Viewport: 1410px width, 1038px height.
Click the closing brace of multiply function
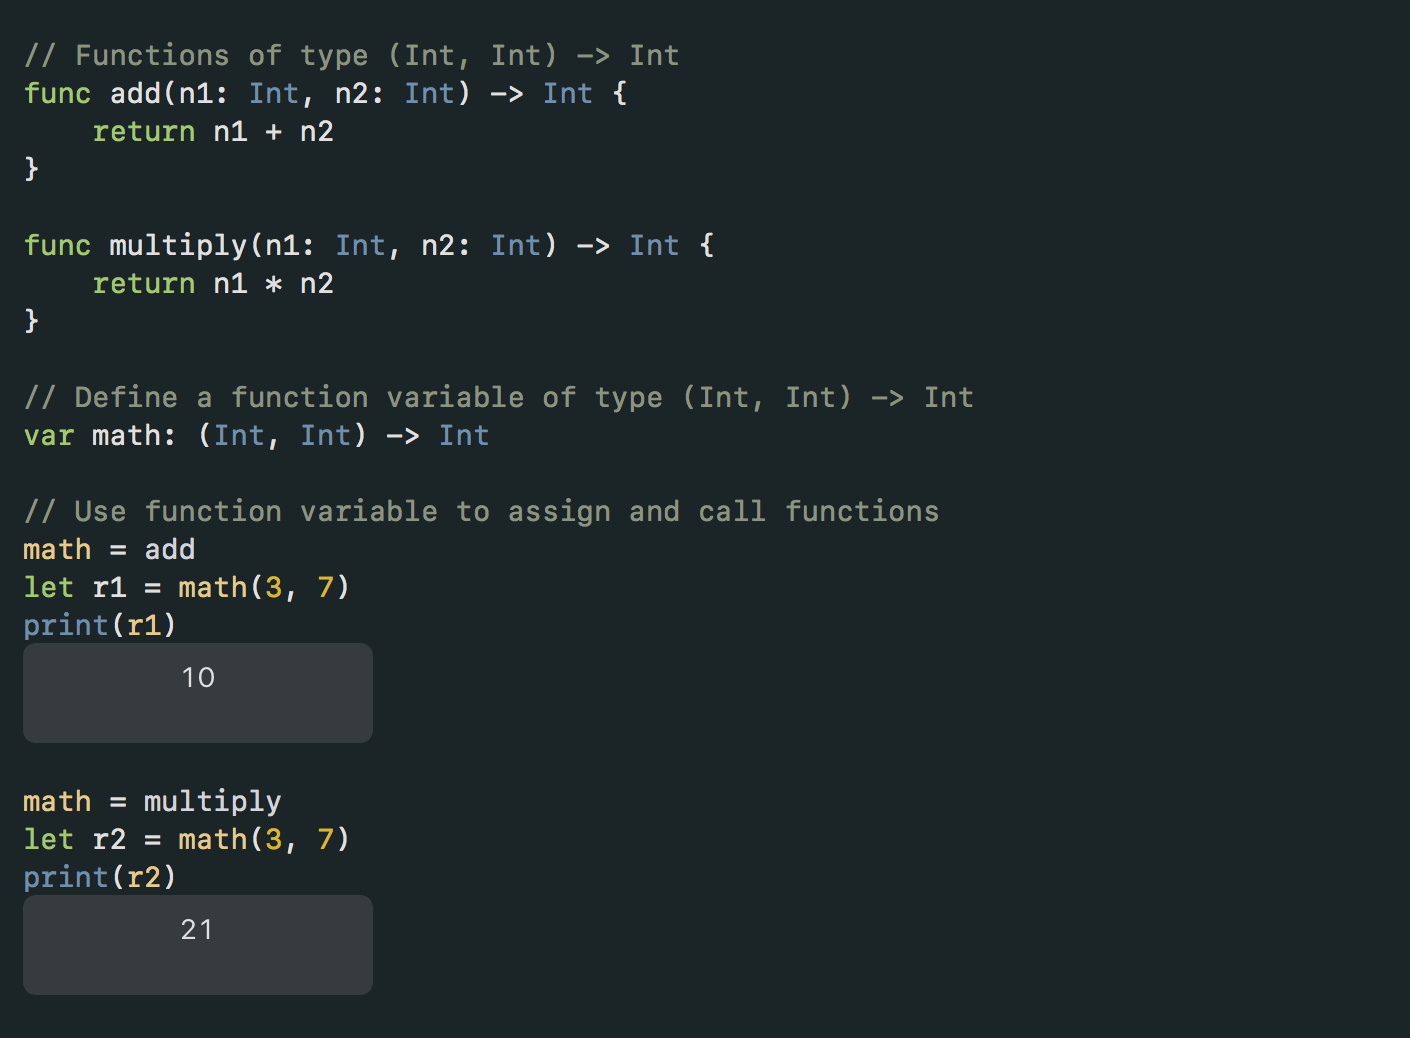(x=31, y=320)
